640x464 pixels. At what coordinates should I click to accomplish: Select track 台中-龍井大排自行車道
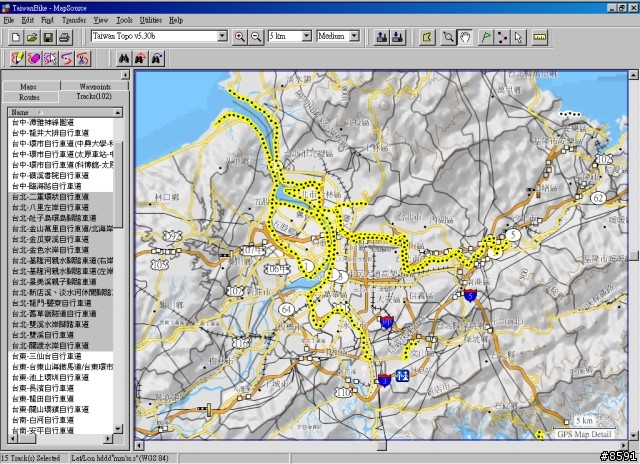50,133
